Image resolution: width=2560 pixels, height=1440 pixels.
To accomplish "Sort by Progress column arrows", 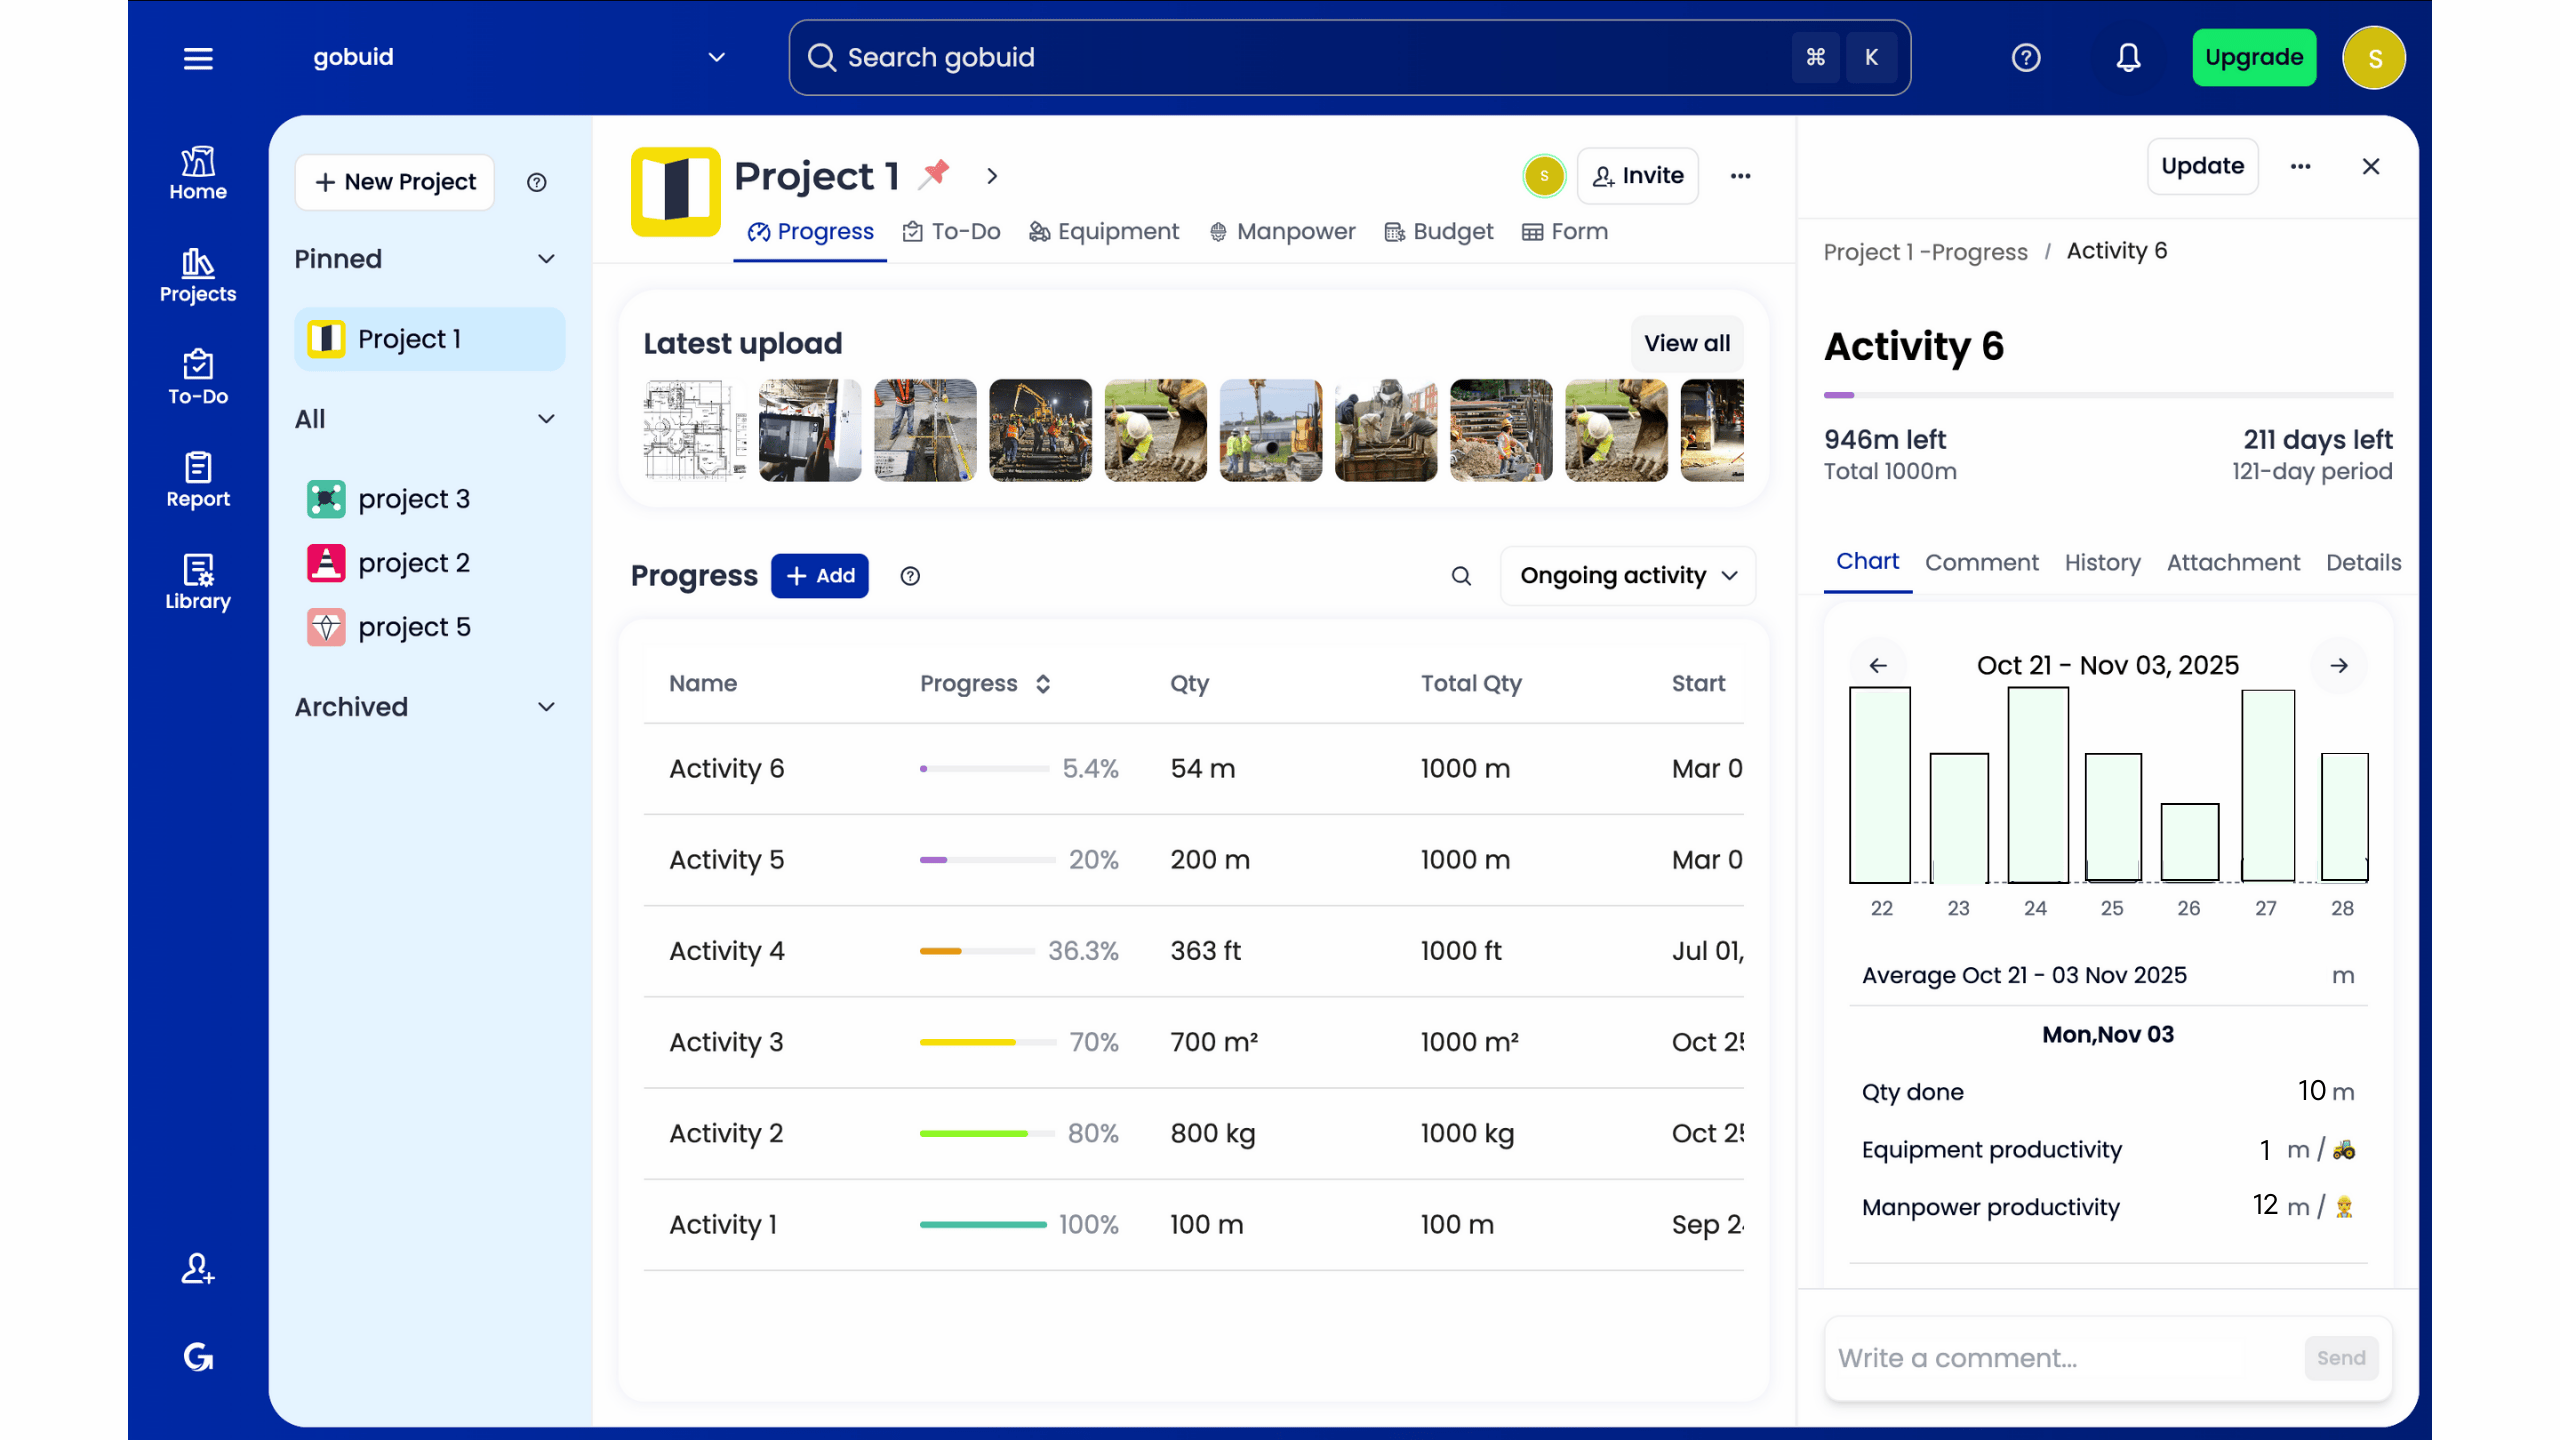I will [1043, 684].
